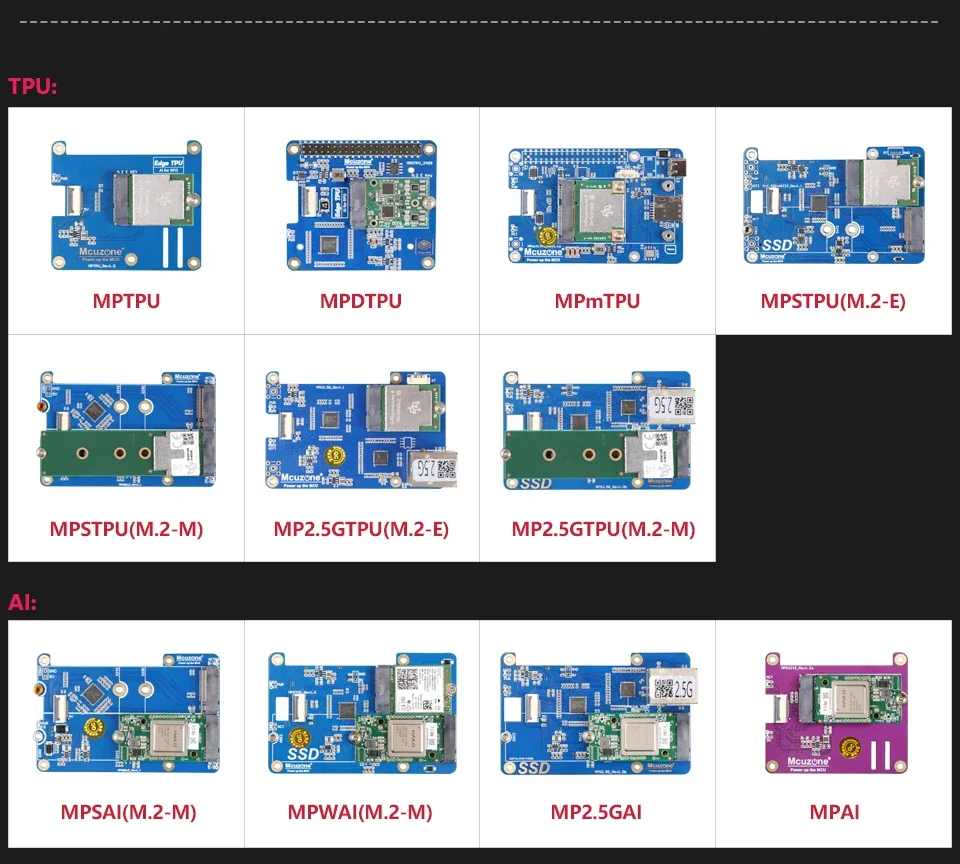The height and width of the screenshot is (864, 960).
Task: Choose the MPSTPU(M.2-E) board image
Action: point(833,206)
